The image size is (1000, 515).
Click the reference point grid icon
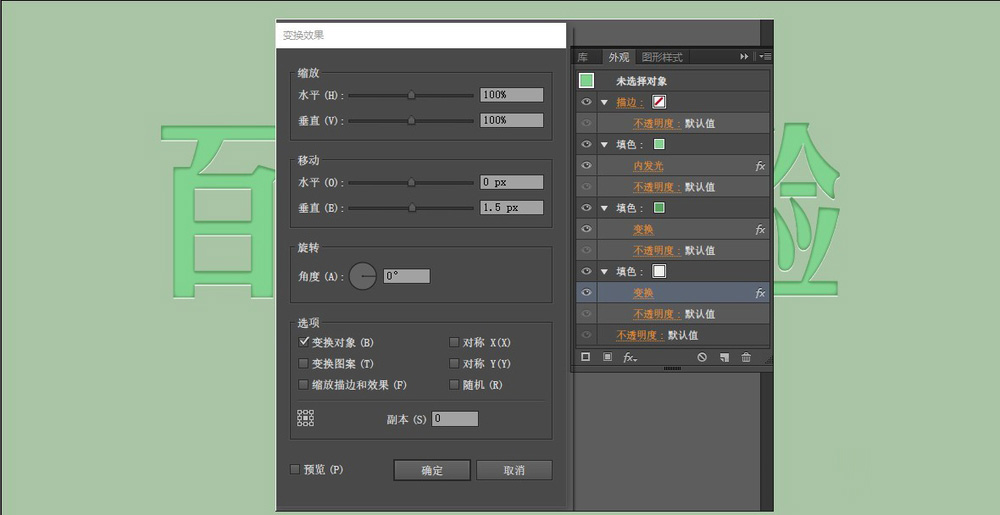[305, 418]
